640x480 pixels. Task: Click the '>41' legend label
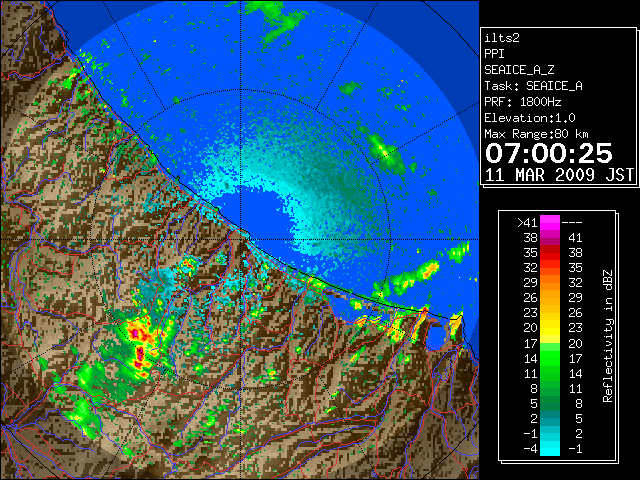tap(527, 223)
